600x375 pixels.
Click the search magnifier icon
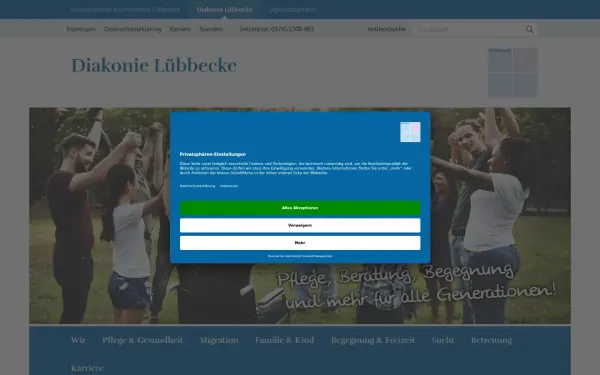[x=529, y=29]
